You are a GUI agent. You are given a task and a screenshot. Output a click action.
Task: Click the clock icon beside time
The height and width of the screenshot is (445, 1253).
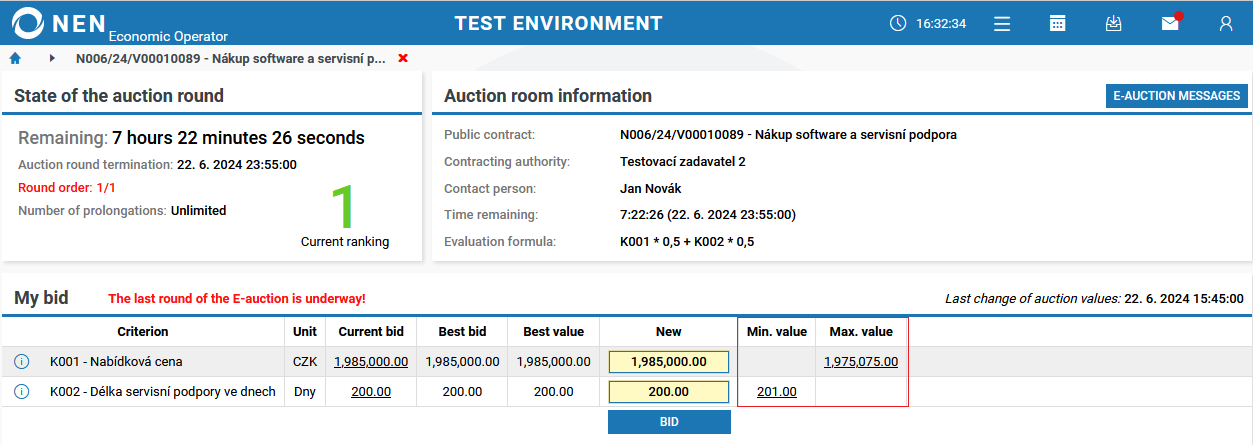tap(898, 23)
